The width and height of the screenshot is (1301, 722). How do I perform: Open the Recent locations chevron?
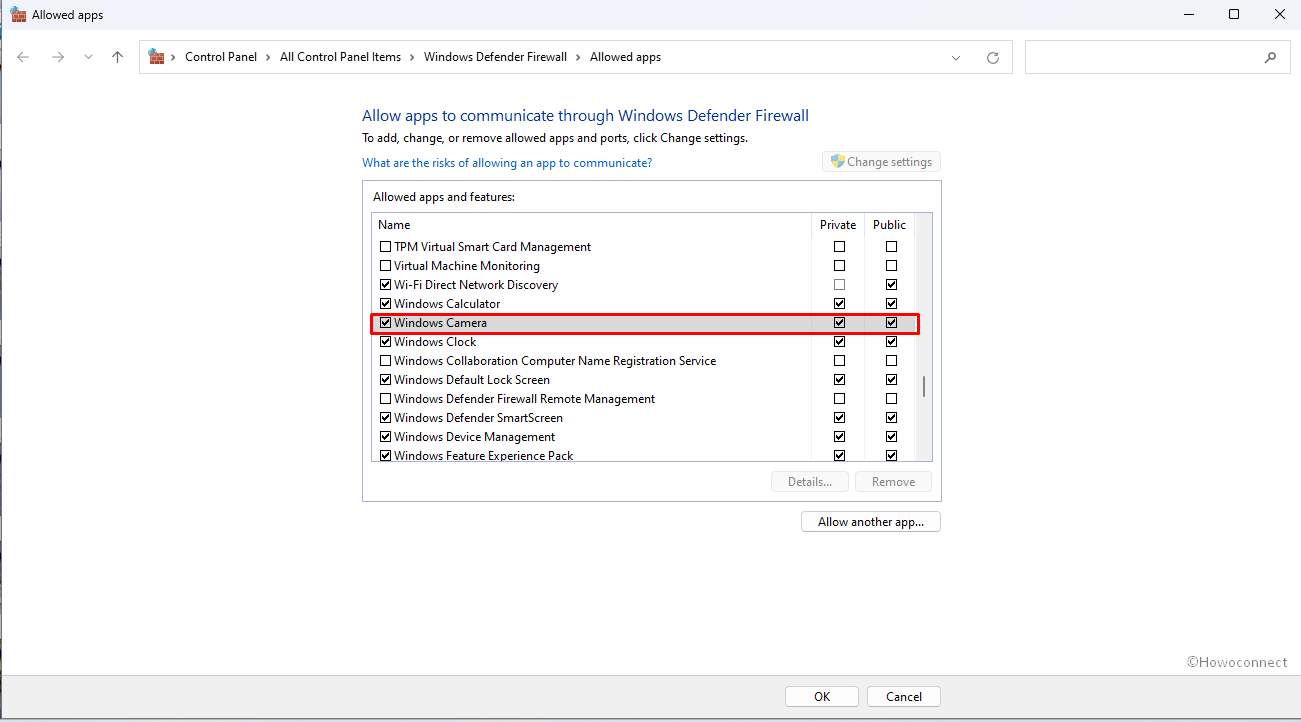(88, 57)
